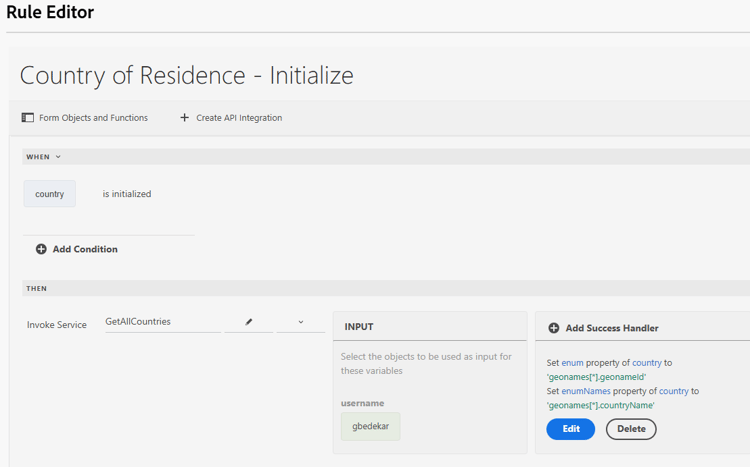Select the "is initialized" state operator
The image size is (750, 467).
(x=127, y=194)
